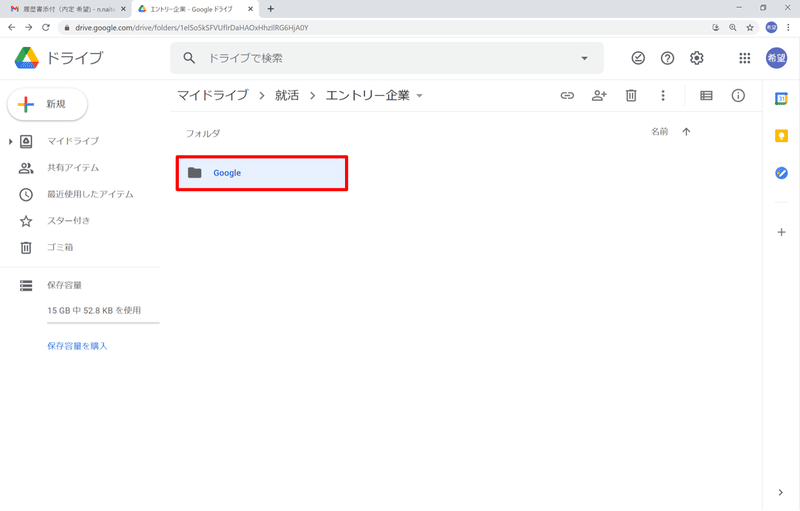Open the browser zoom icon
This screenshot has height=511, width=800.
coord(733,28)
